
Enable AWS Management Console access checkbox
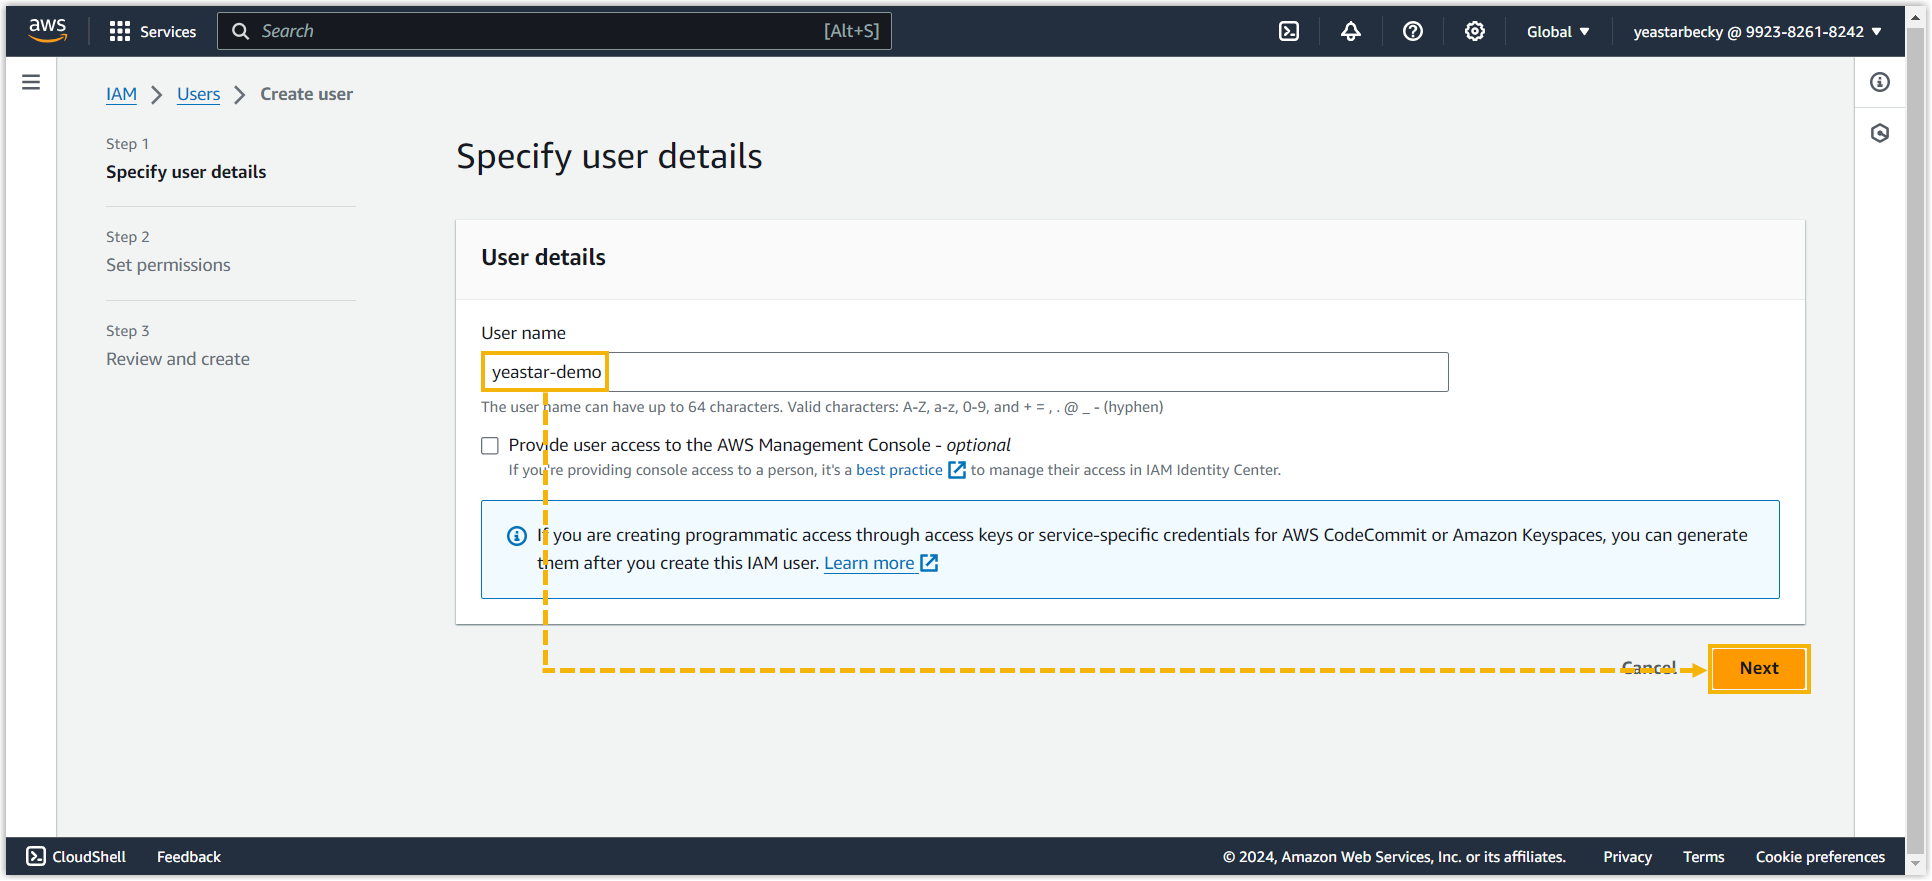(490, 446)
